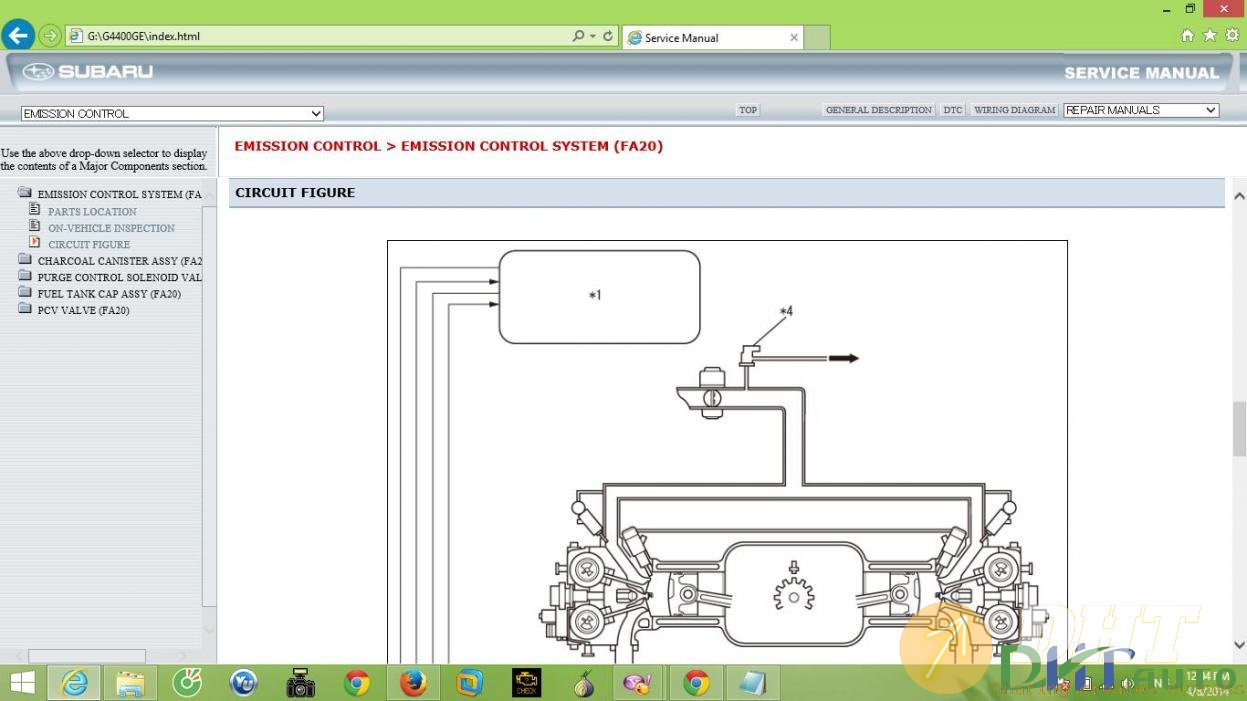
Task: Click the Subaru logo in header
Action: [88, 72]
